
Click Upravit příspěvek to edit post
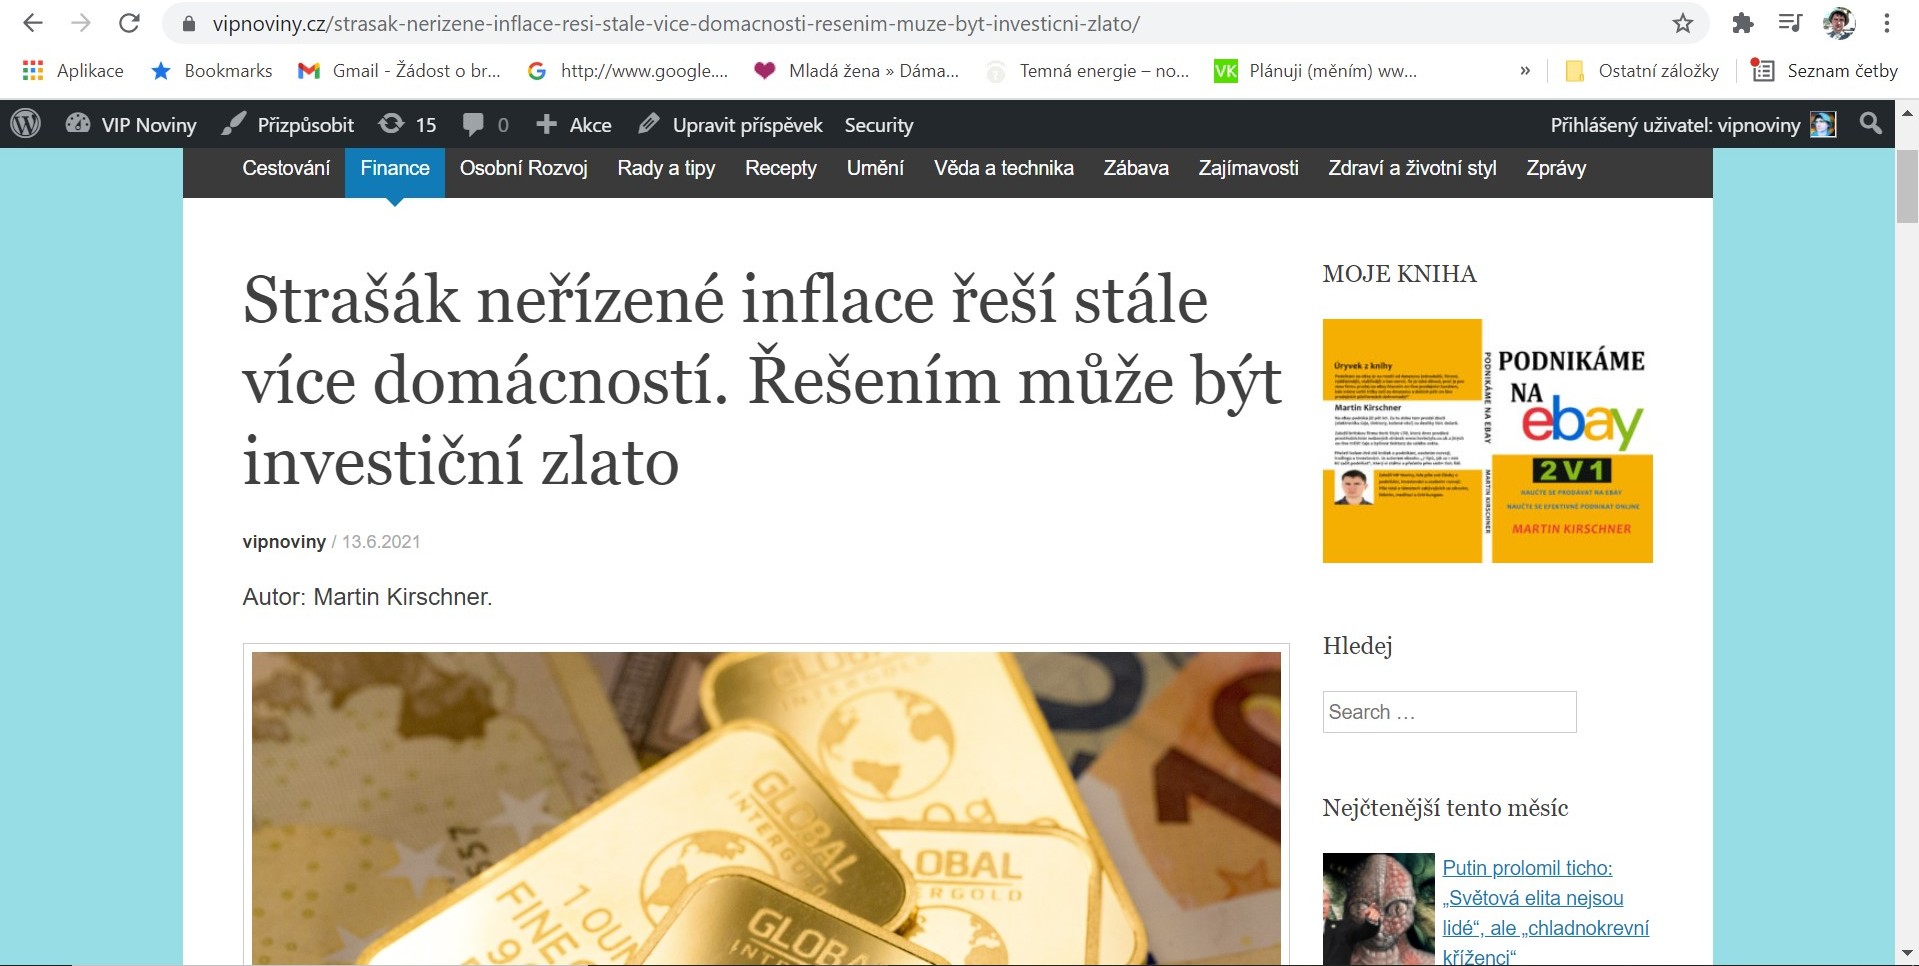click(730, 124)
